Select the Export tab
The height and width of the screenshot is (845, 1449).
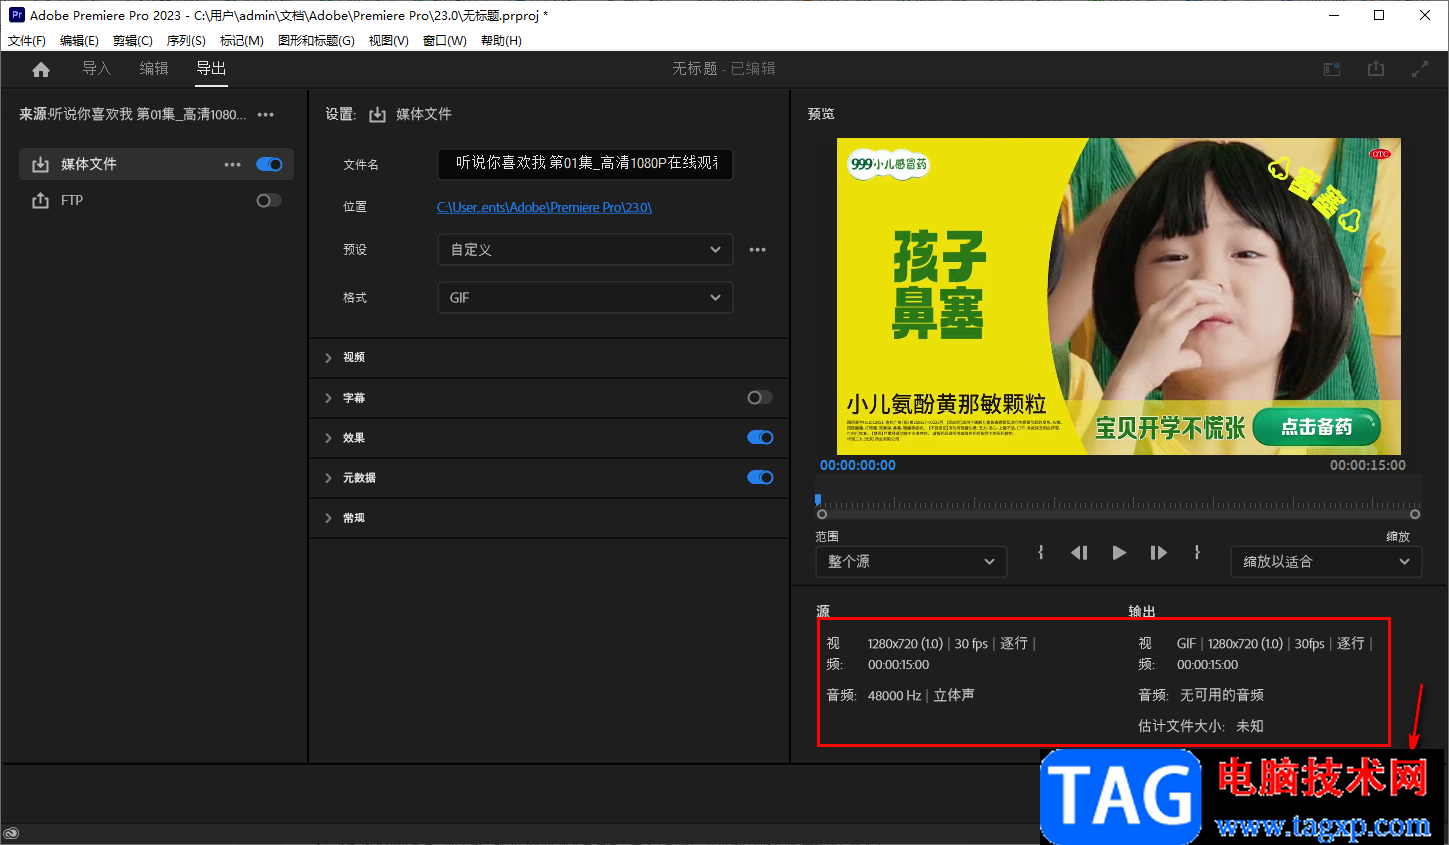[211, 68]
